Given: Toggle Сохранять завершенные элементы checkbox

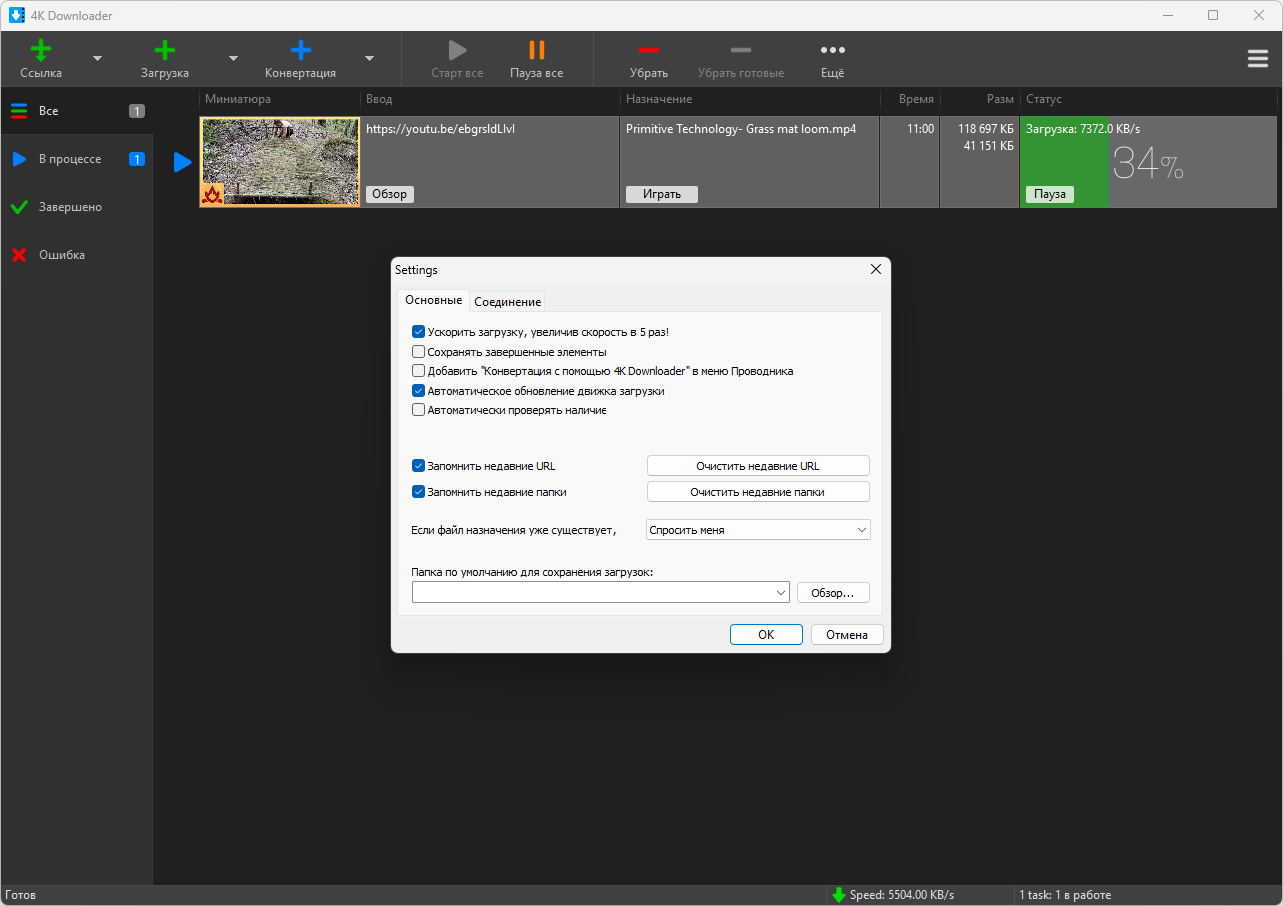Looking at the screenshot, I should click(x=418, y=352).
